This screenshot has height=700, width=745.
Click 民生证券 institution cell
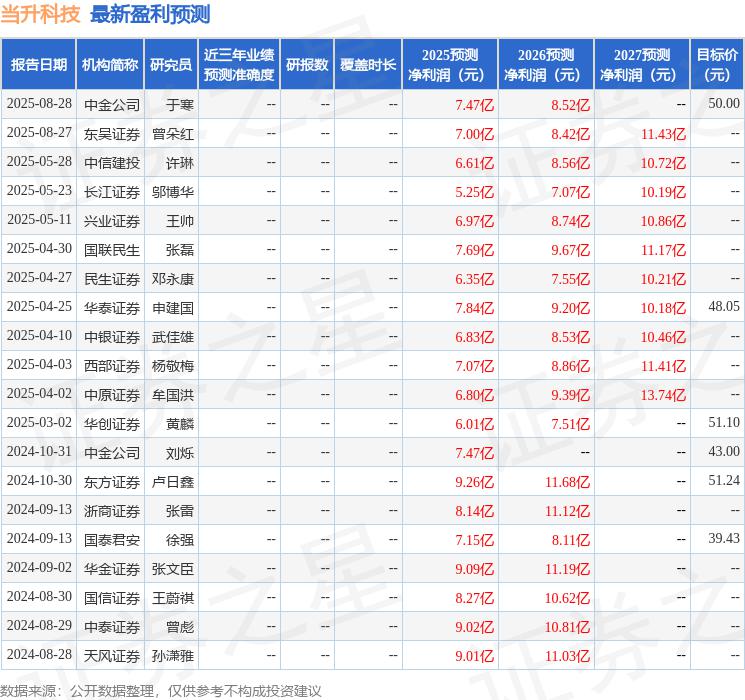tap(112, 279)
